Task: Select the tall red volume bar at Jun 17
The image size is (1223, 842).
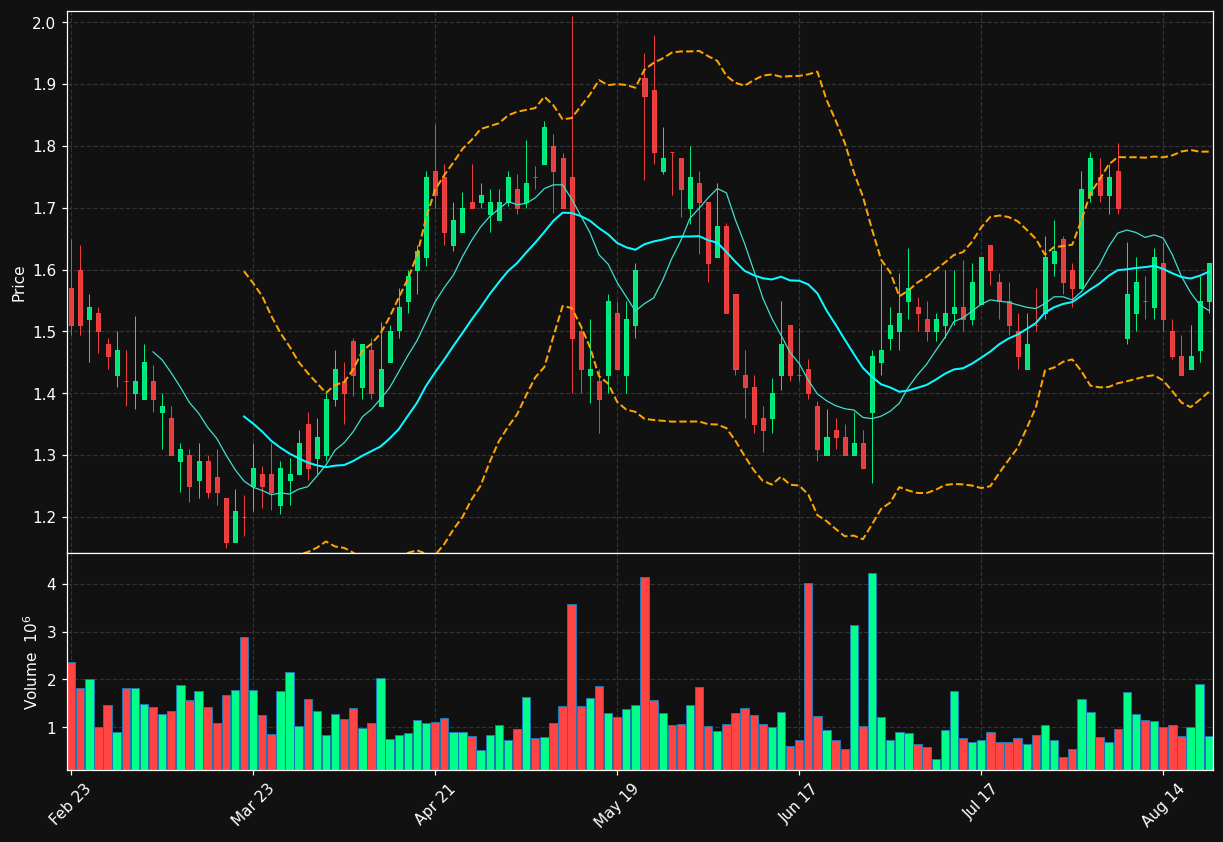Action: [808, 676]
